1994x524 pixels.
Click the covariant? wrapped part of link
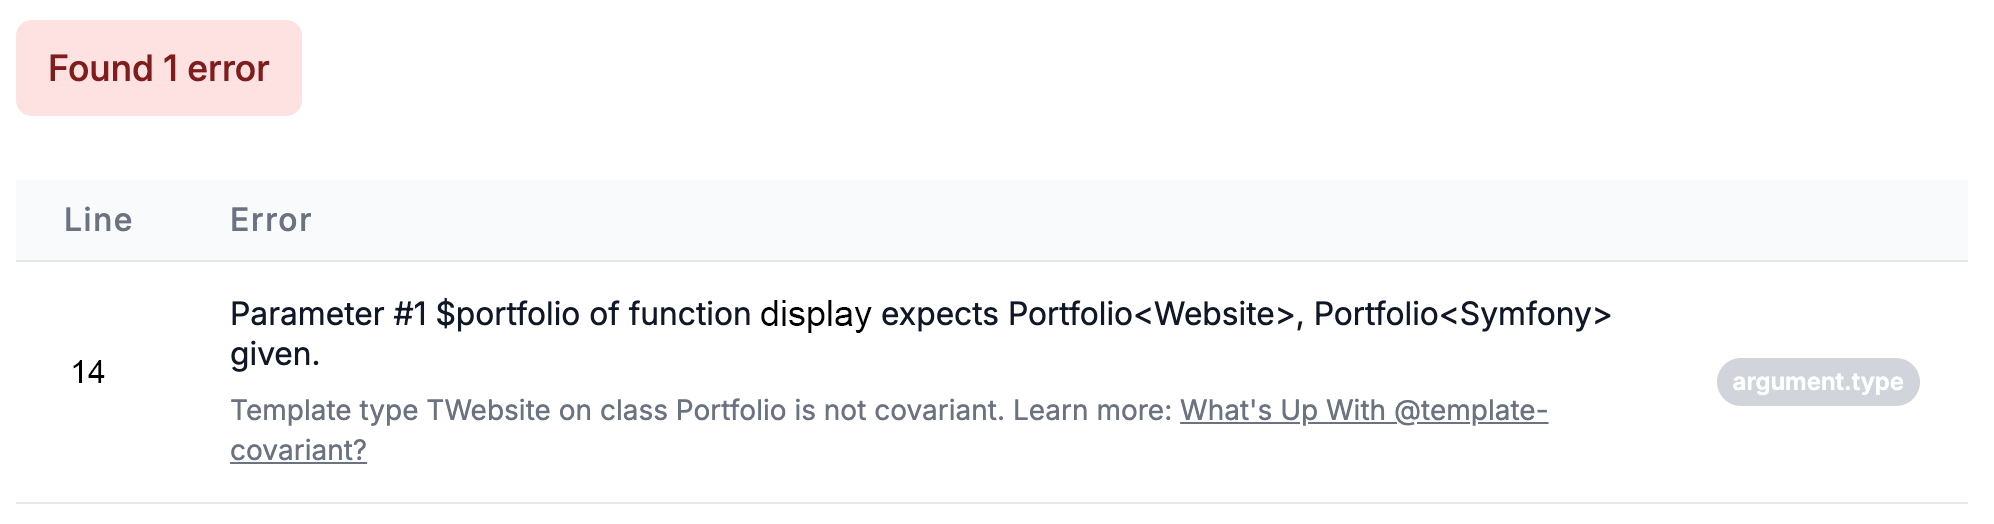(298, 450)
